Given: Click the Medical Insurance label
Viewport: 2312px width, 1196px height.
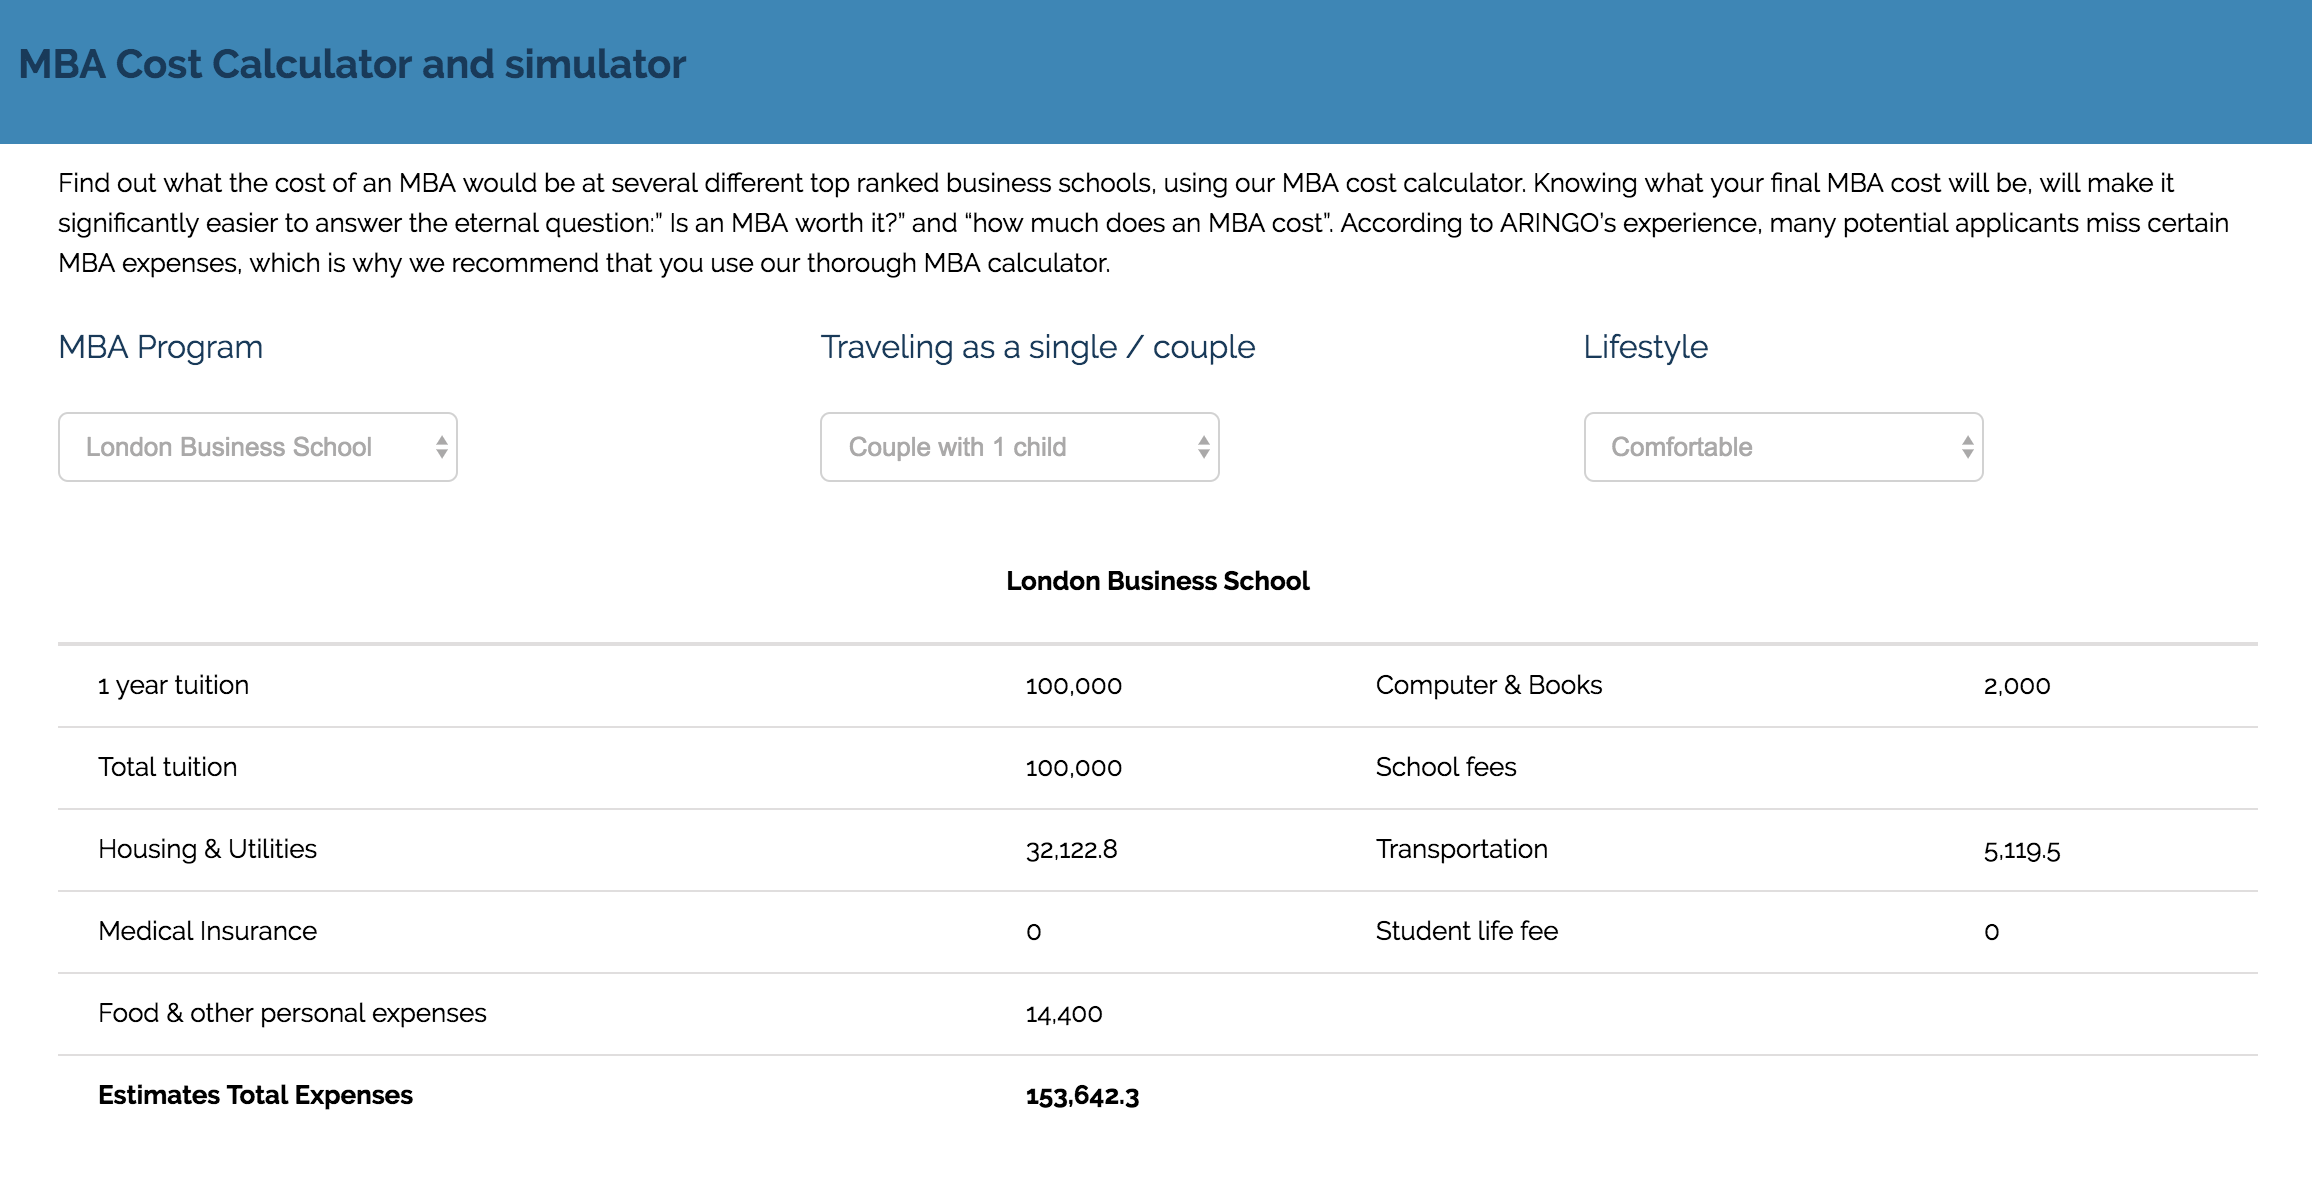Looking at the screenshot, I should 208,931.
